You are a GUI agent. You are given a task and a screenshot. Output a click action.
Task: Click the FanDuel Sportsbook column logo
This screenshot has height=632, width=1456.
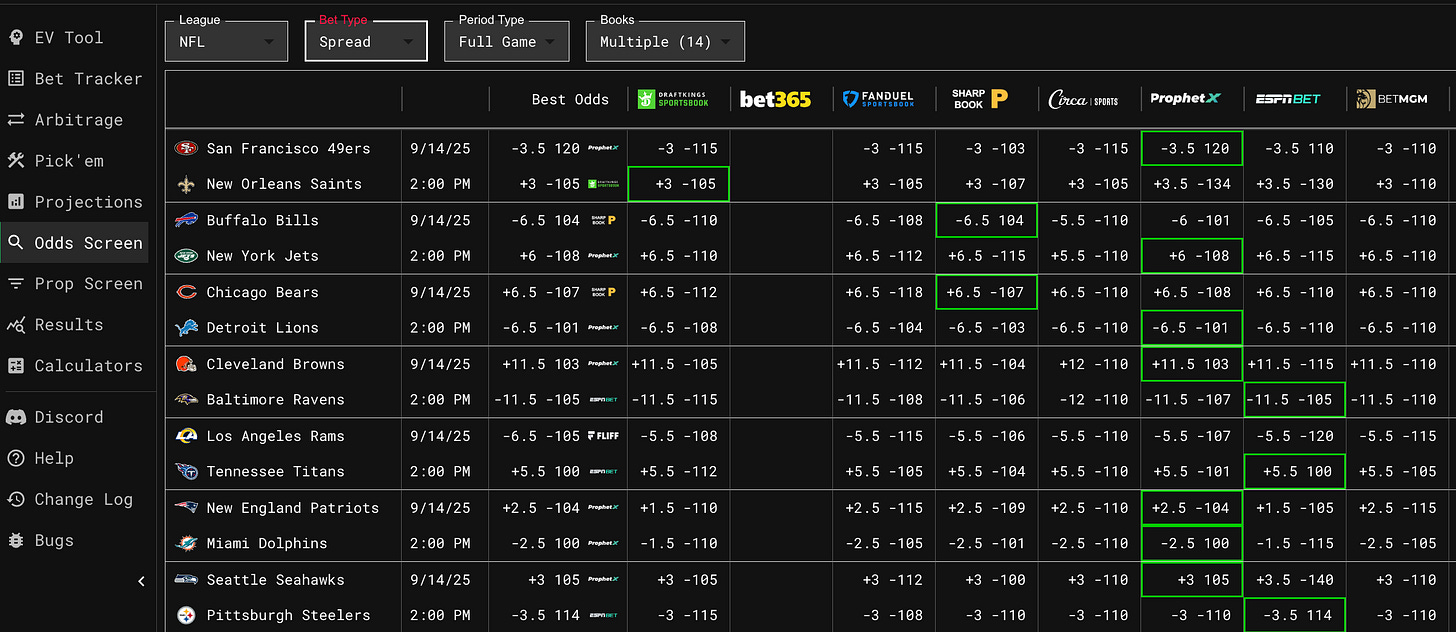[878, 99]
